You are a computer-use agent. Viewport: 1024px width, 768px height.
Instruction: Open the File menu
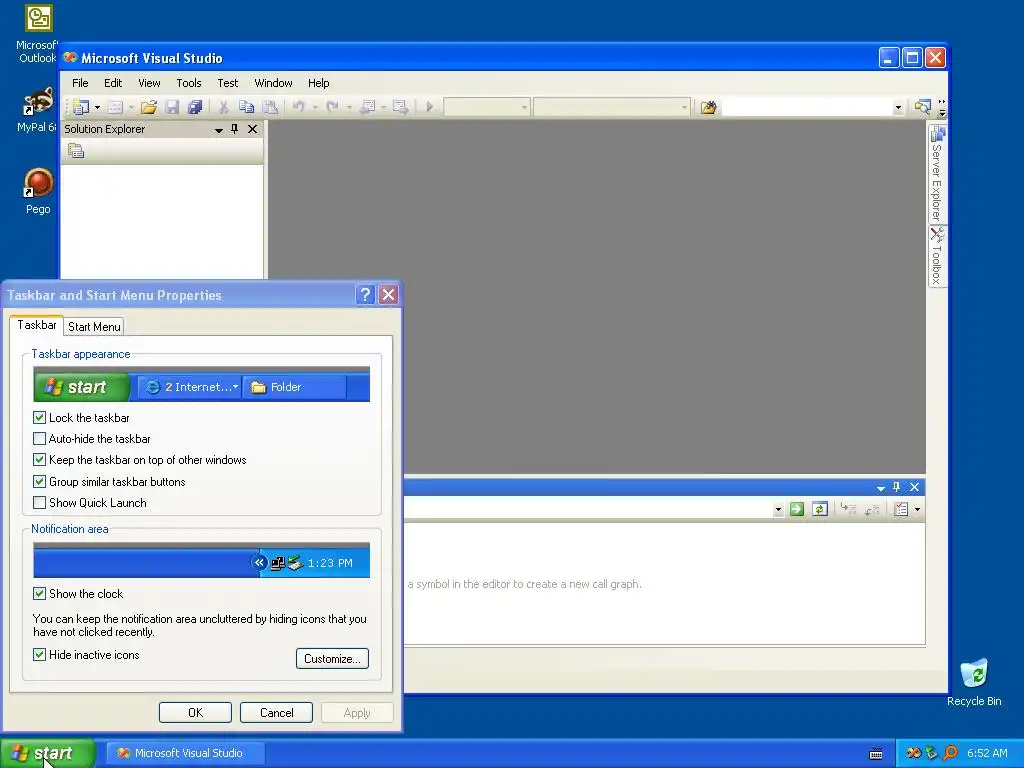pyautogui.click(x=80, y=83)
